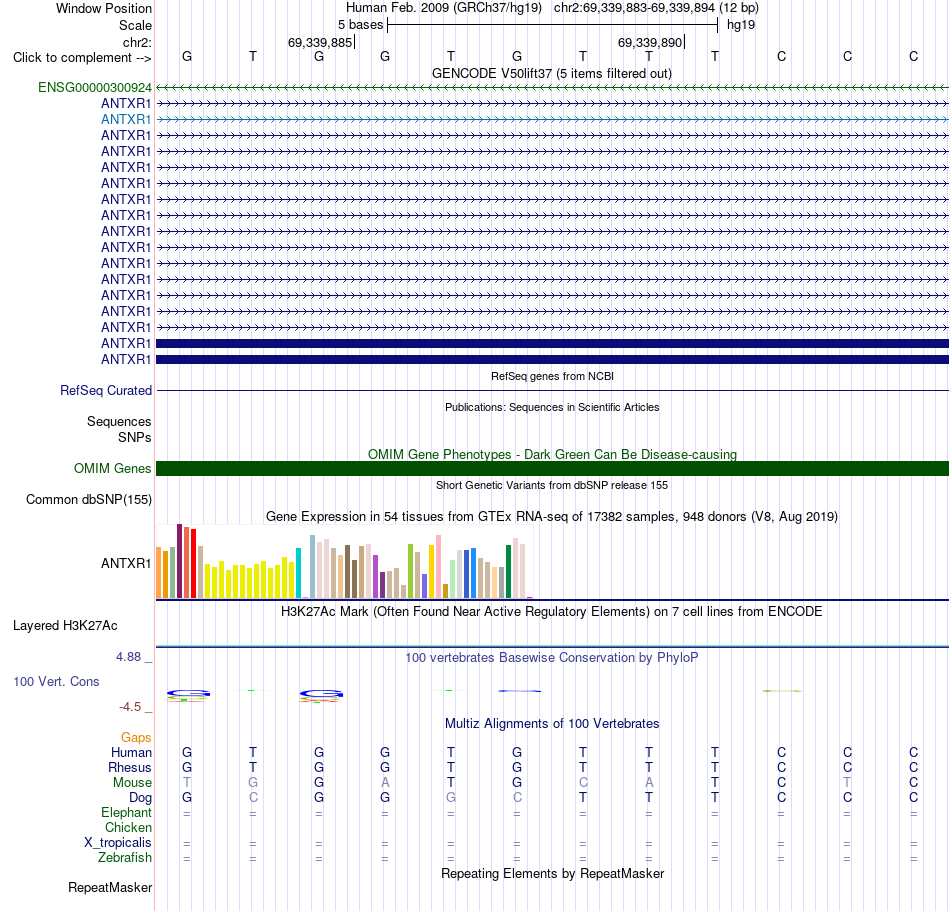
Task: Click the 69,339,890 ruler position marker
Action: click(650, 42)
